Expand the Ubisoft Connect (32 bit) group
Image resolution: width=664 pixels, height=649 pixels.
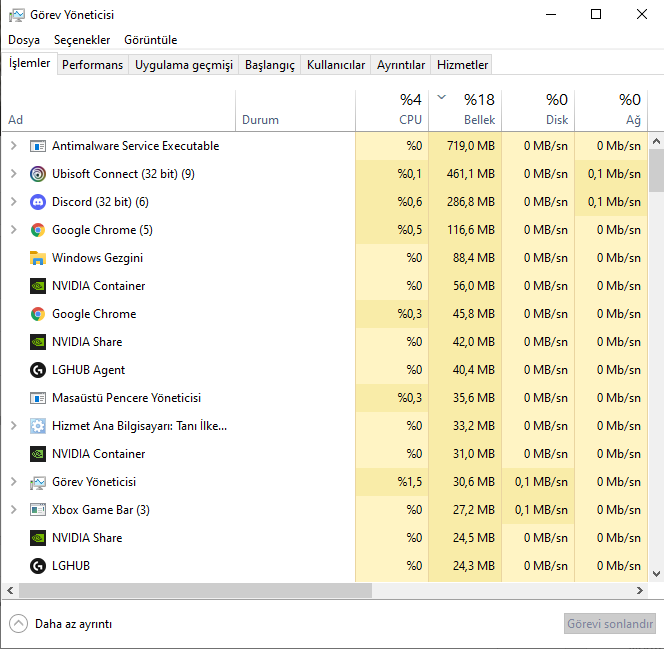coord(14,174)
